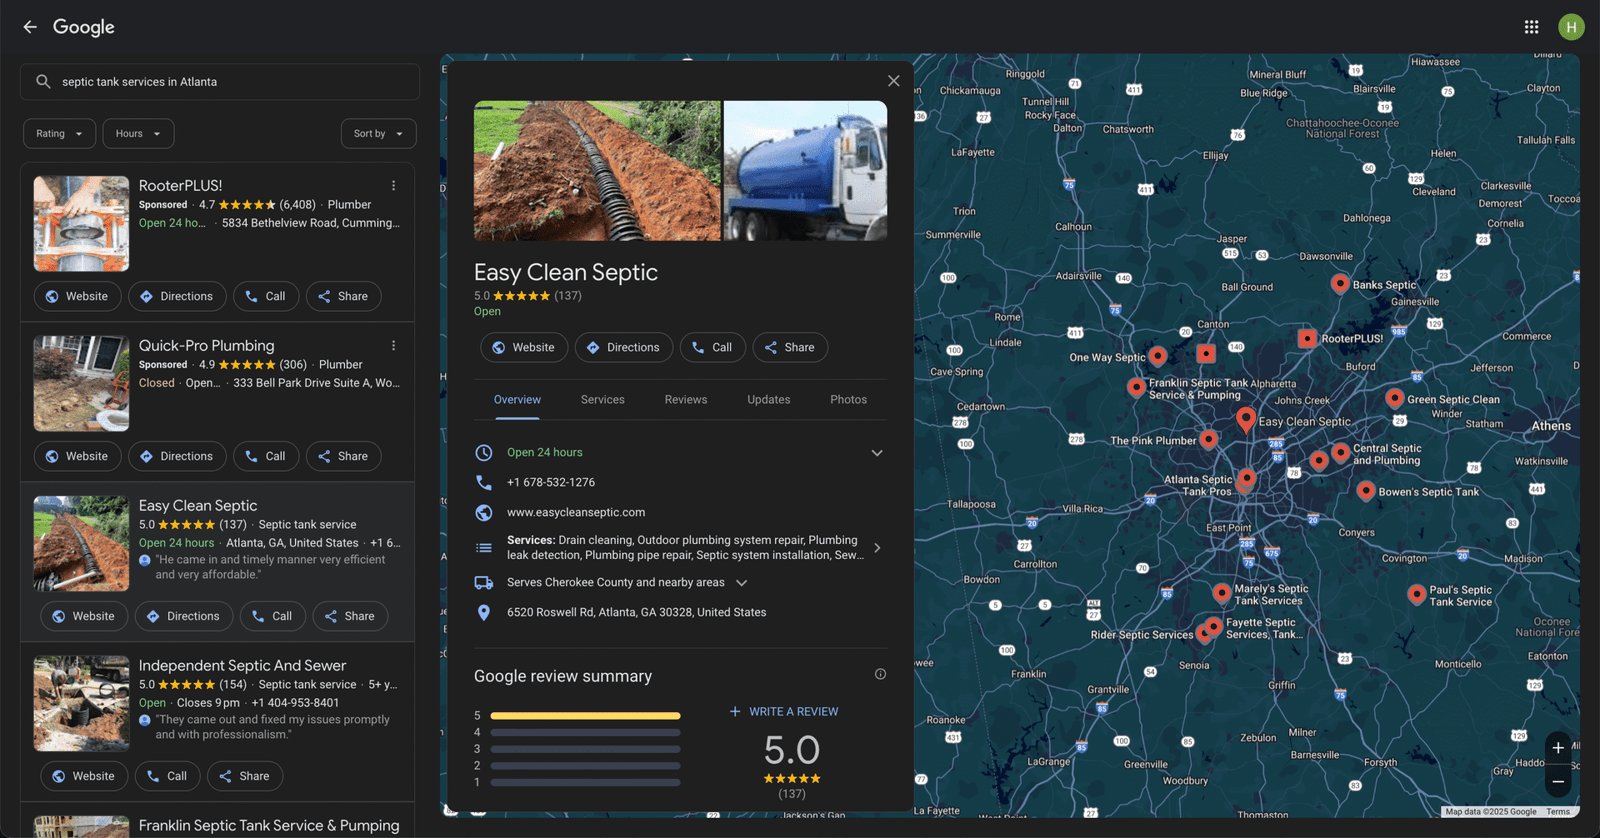
Task: Expand the Open 24 hours schedule
Action: point(877,453)
